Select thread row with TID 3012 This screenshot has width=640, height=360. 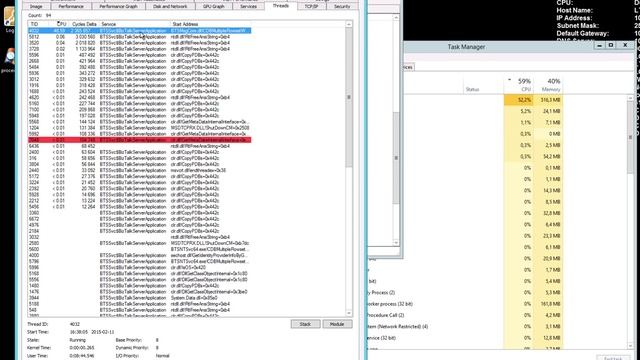pos(139,79)
